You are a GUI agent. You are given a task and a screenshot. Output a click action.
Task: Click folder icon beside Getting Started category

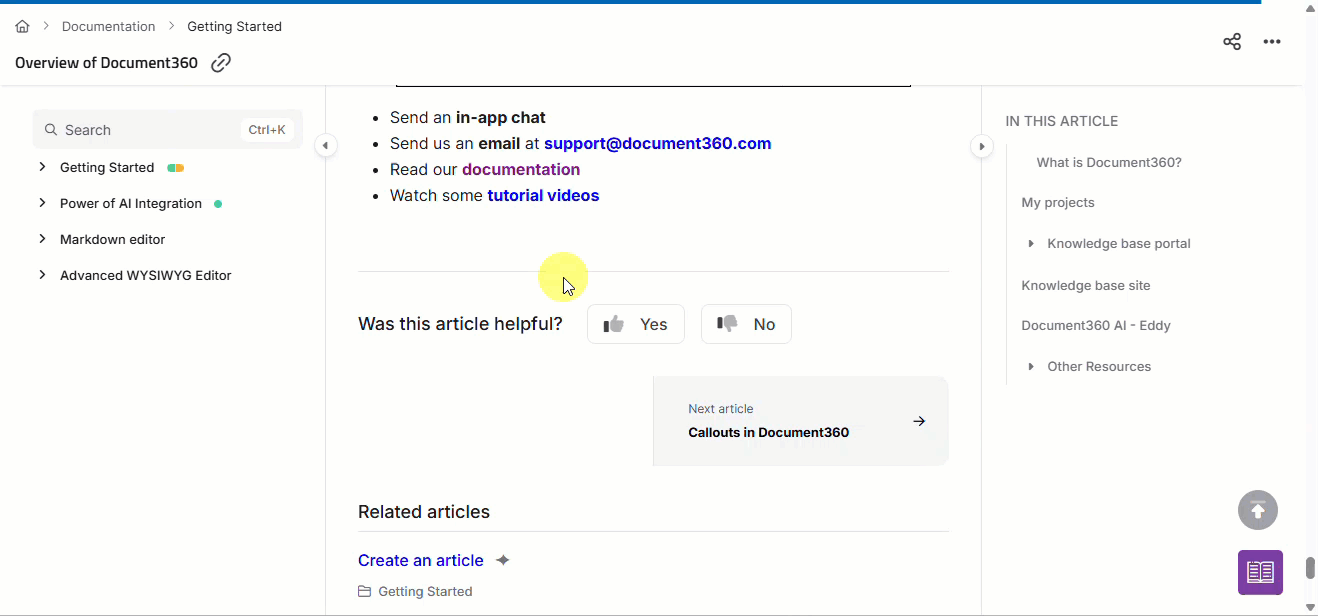[364, 592]
